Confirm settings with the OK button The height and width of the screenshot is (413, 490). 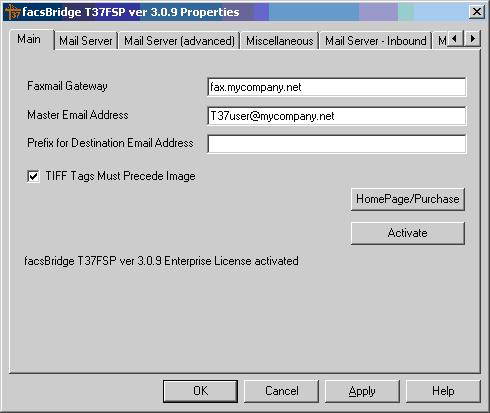point(200,391)
